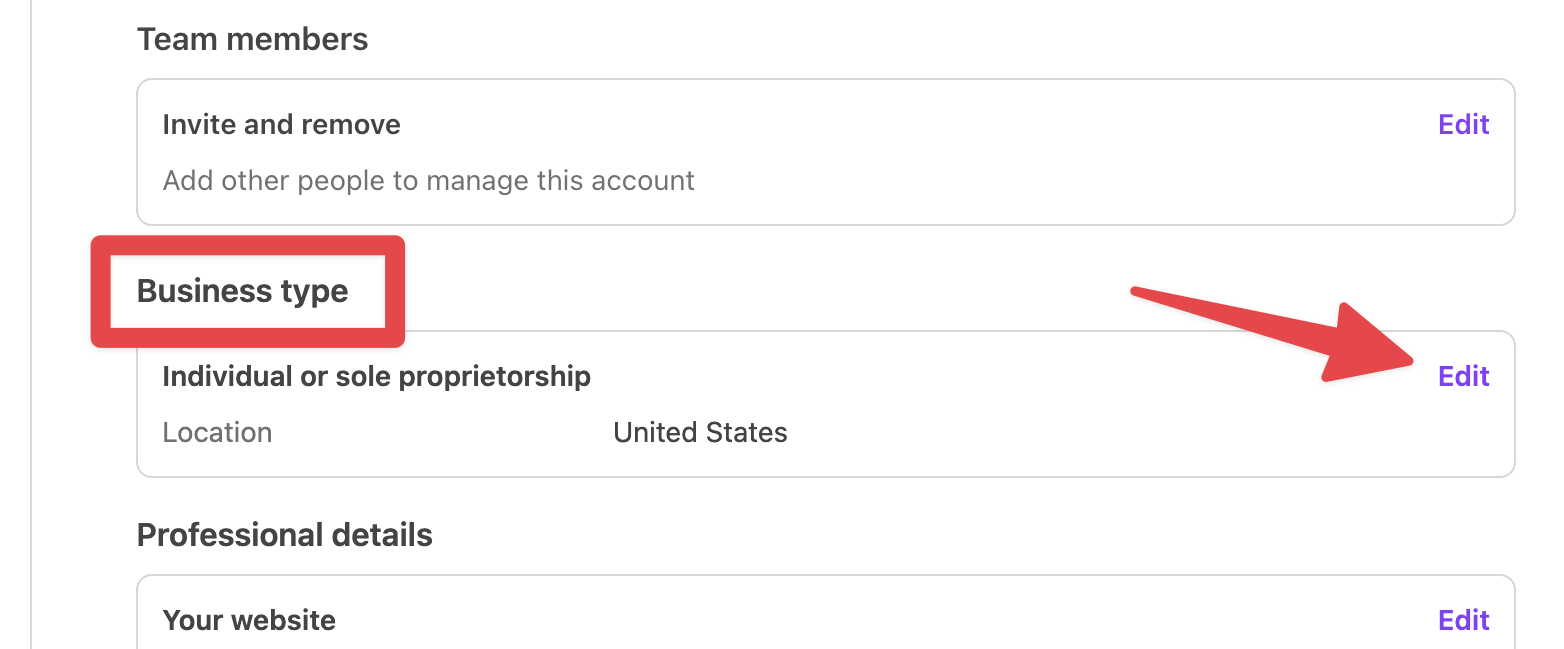Click the word 'proprietorship' in the business type
1564x649 pixels.
(x=494, y=377)
